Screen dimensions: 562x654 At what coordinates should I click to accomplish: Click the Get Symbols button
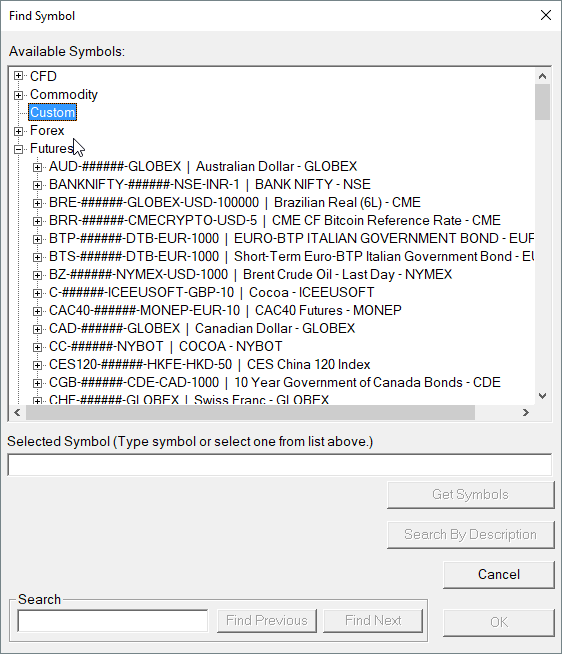(471, 495)
